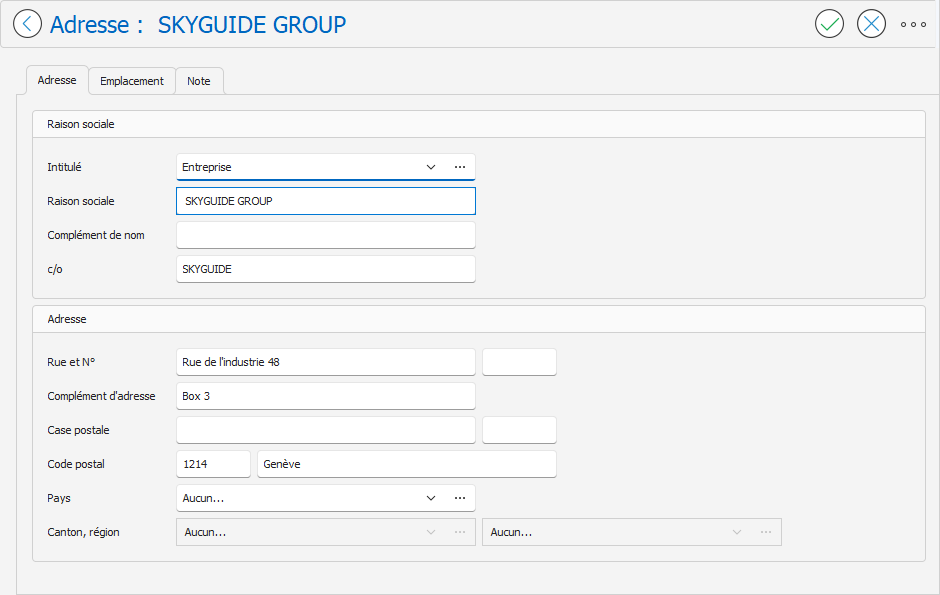Validate the address with the green checkmark
Screen dimensions: 940x595
point(829,24)
